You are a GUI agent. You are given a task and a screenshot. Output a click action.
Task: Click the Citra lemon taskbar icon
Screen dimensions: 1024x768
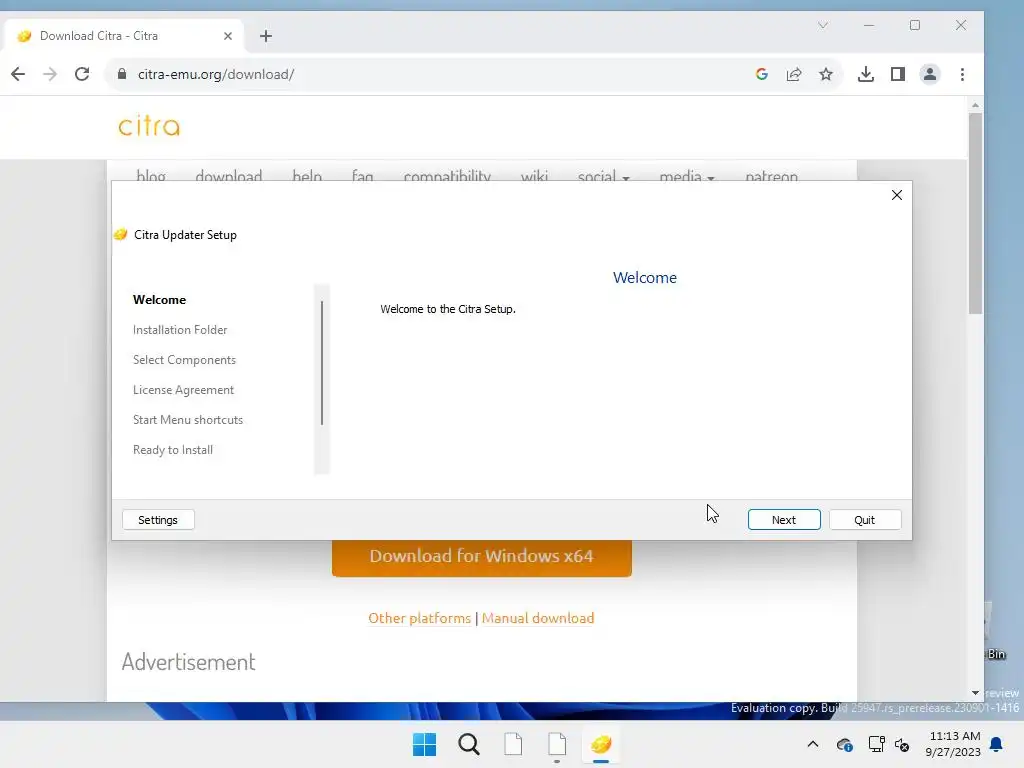(601, 744)
